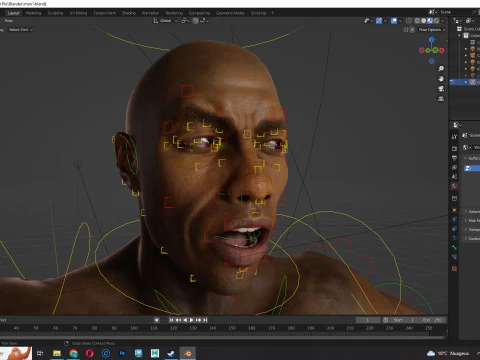Add a new workspace with the plus tab
The image size is (480, 360).
click(x=272, y=13)
